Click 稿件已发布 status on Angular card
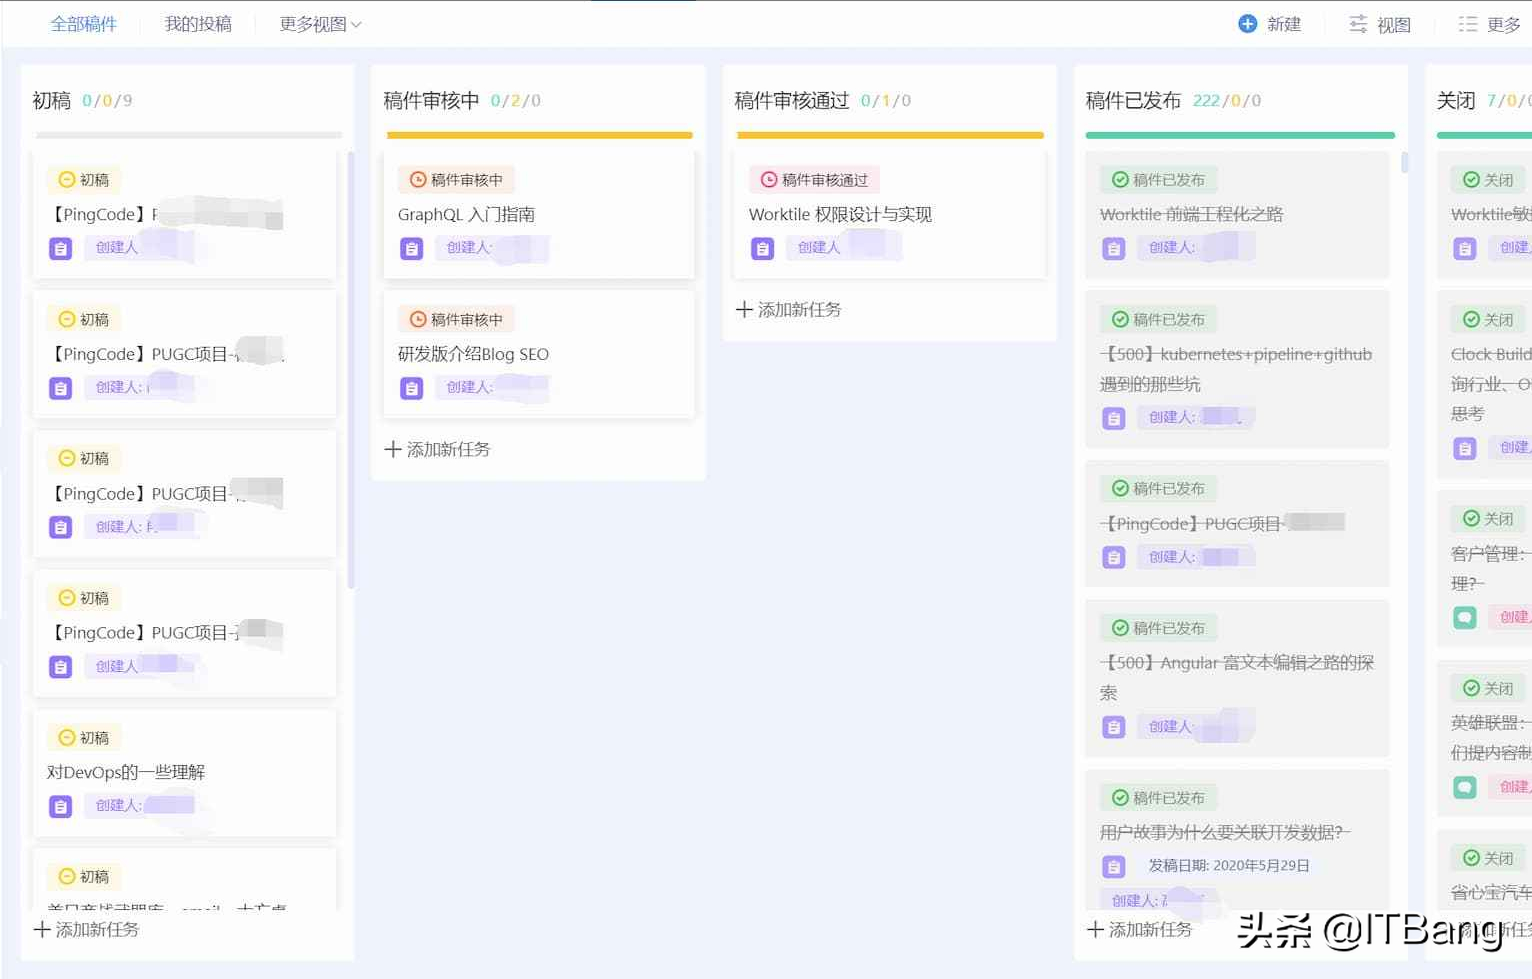 click(x=1158, y=628)
